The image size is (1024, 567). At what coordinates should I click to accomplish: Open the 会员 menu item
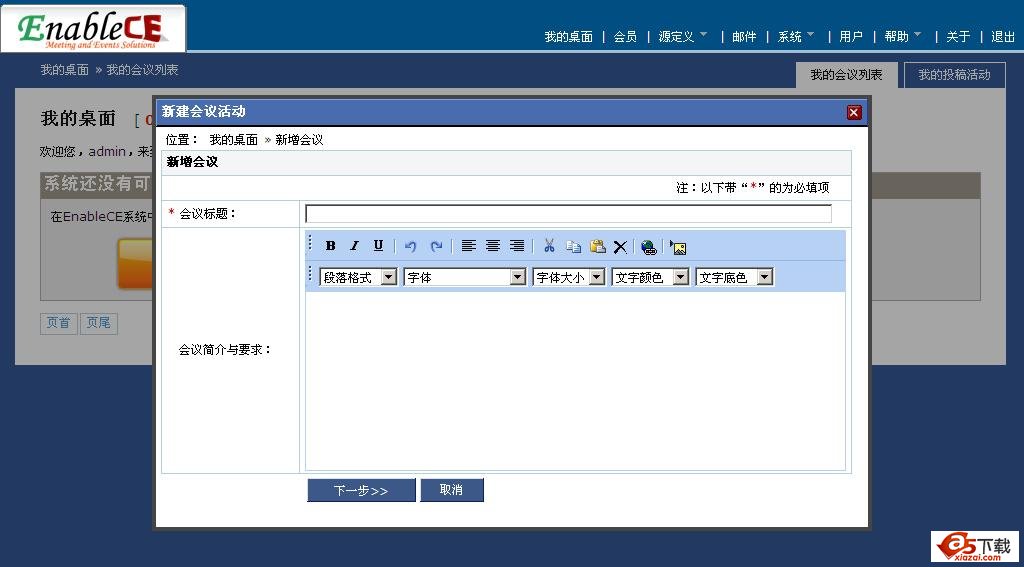625,37
